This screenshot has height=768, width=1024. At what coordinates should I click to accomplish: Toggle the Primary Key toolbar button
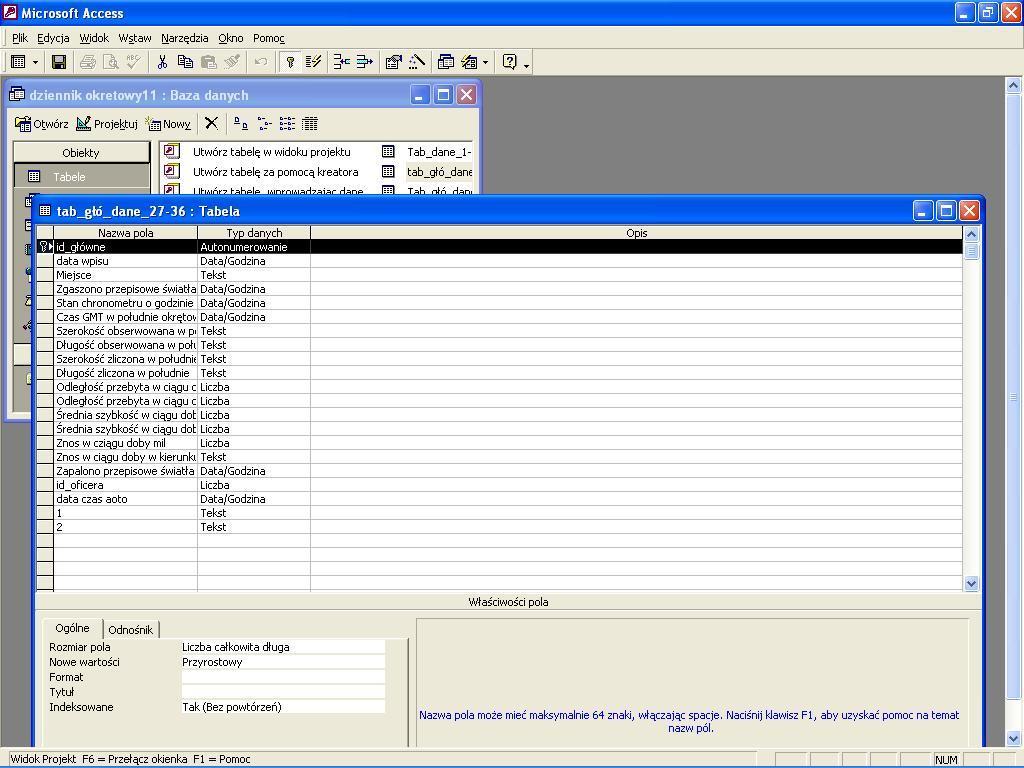(x=290, y=62)
